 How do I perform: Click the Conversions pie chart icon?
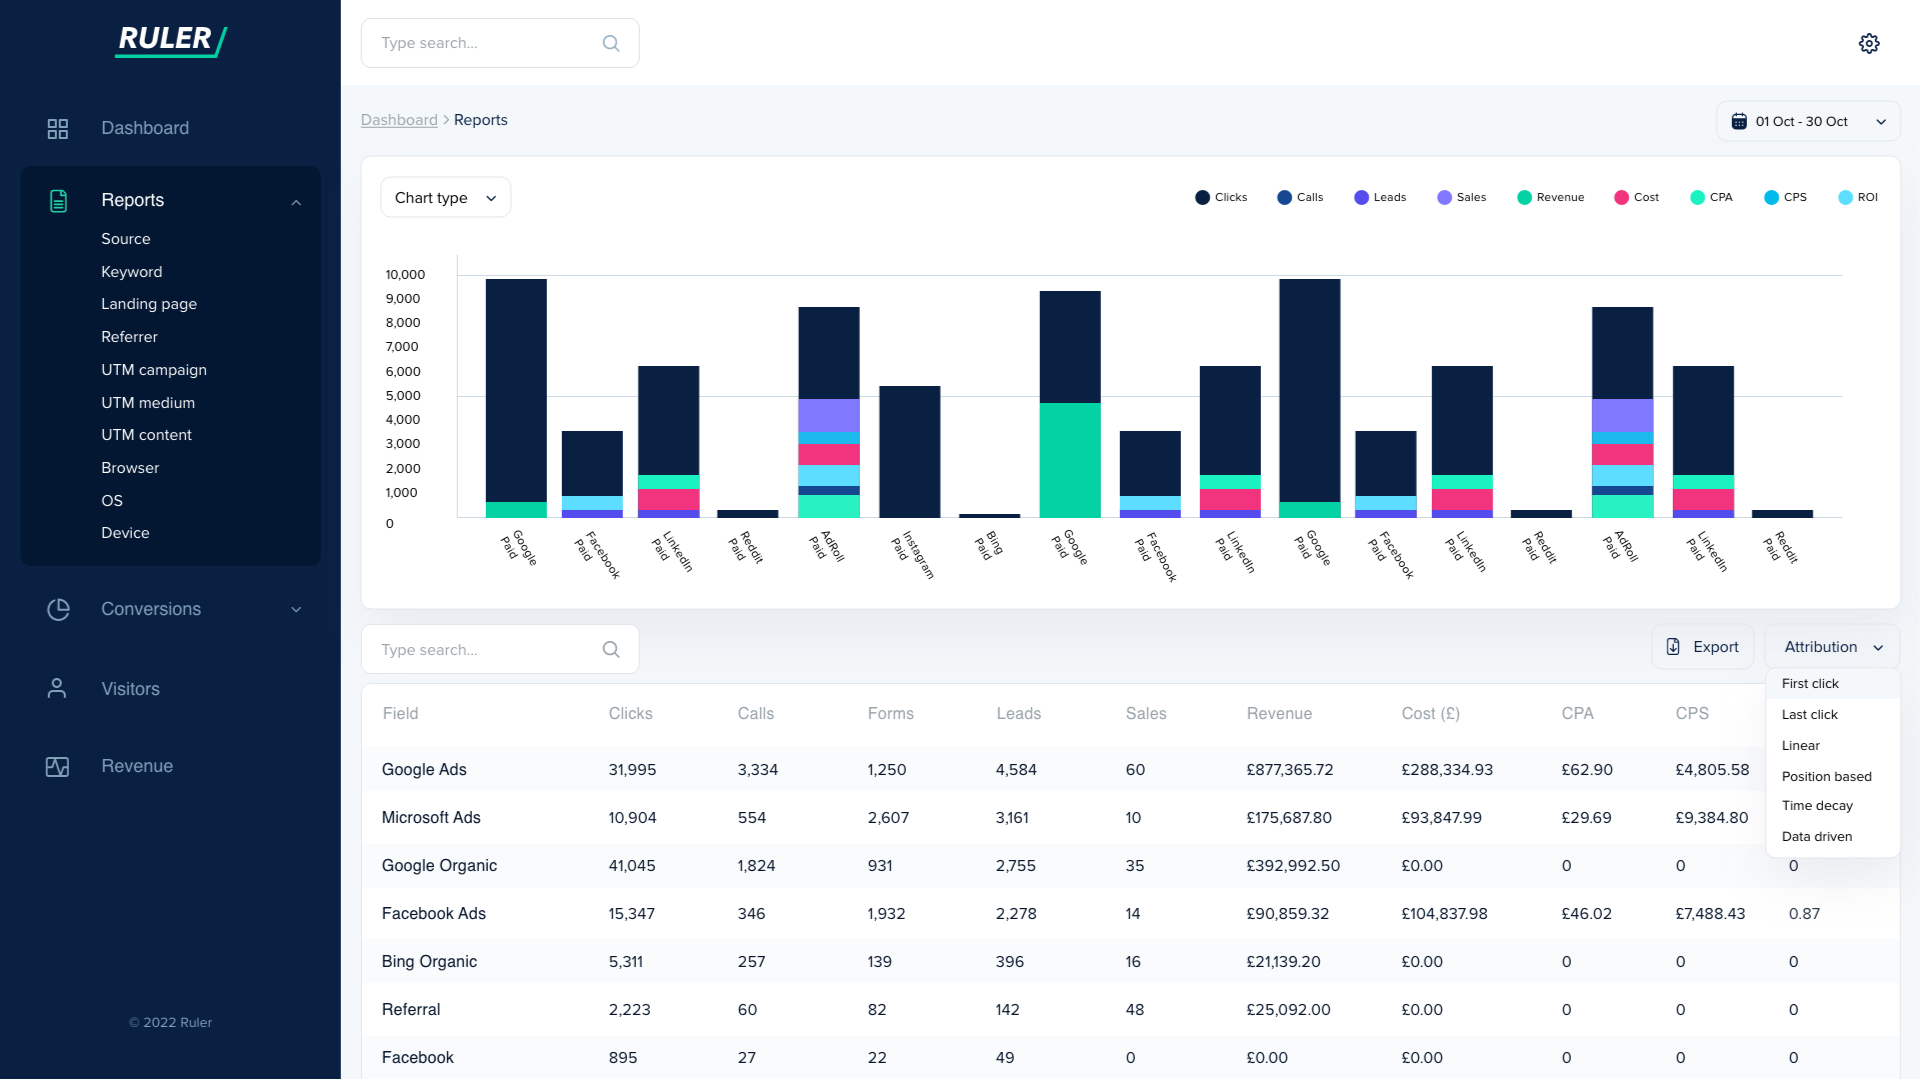[58, 609]
